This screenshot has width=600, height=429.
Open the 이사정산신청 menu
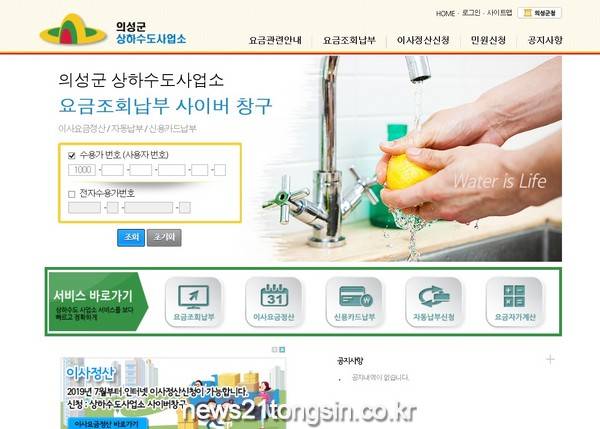point(423,40)
